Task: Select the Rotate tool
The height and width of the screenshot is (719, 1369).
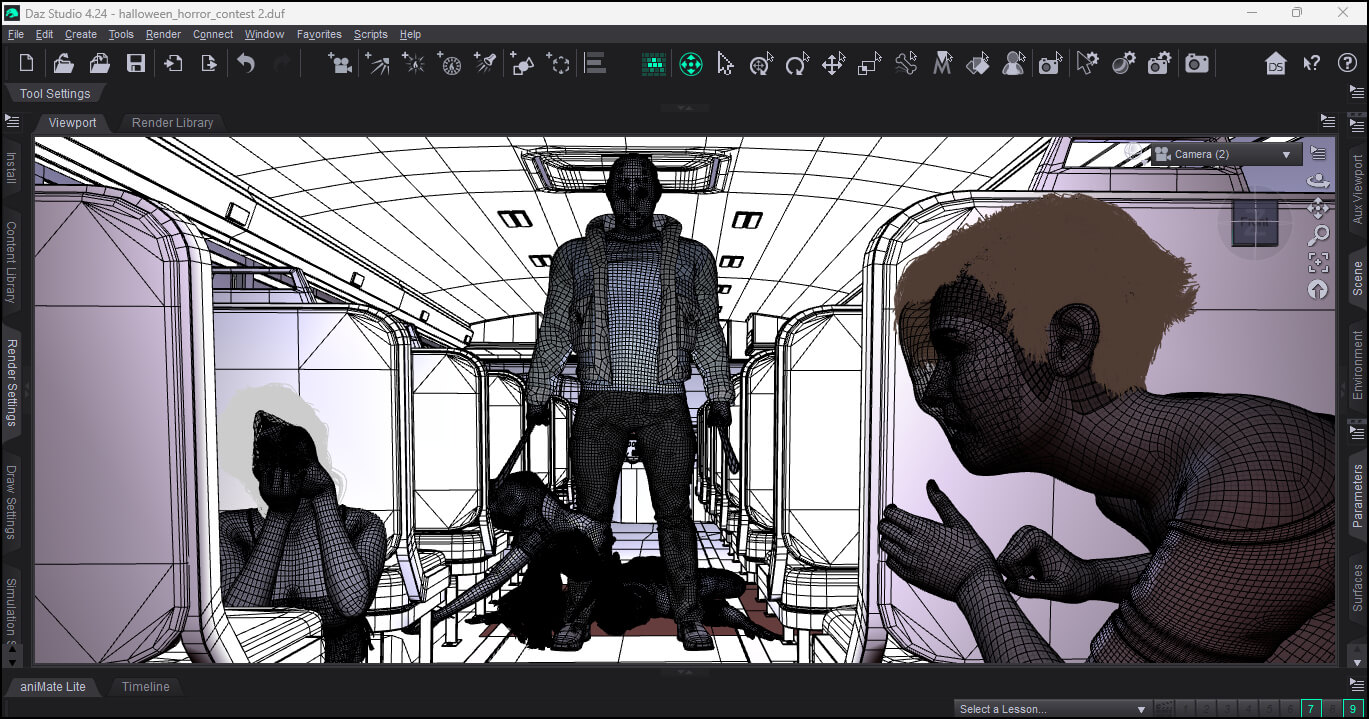Action: tap(797, 64)
